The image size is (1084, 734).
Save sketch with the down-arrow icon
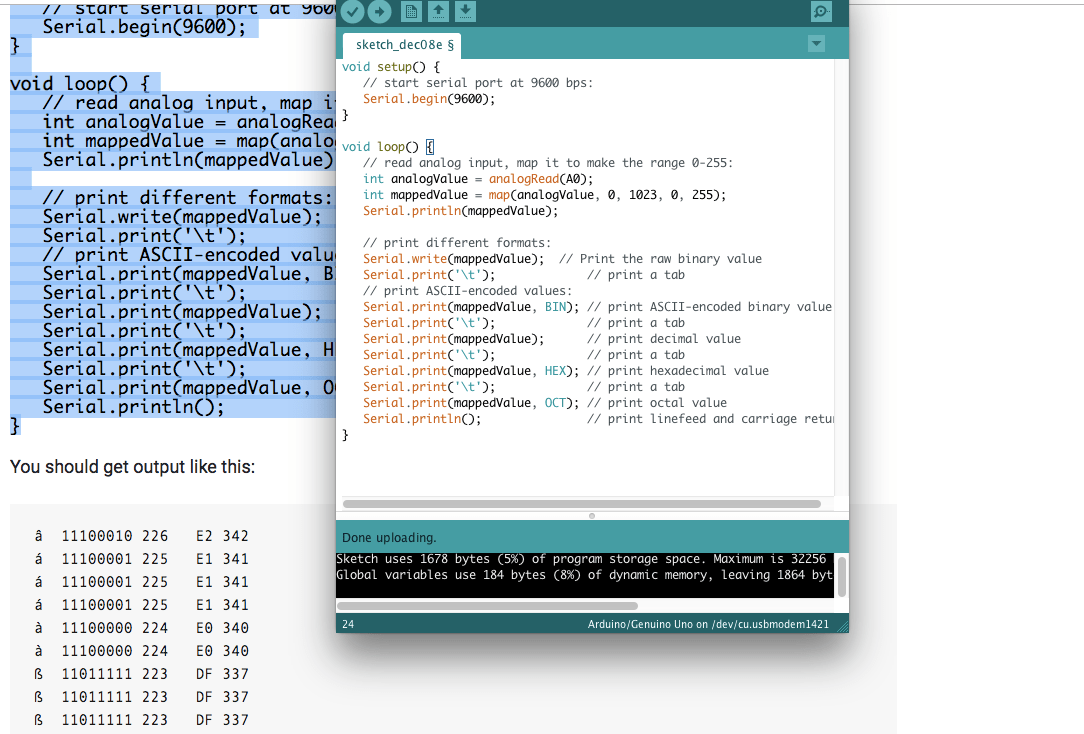(465, 11)
